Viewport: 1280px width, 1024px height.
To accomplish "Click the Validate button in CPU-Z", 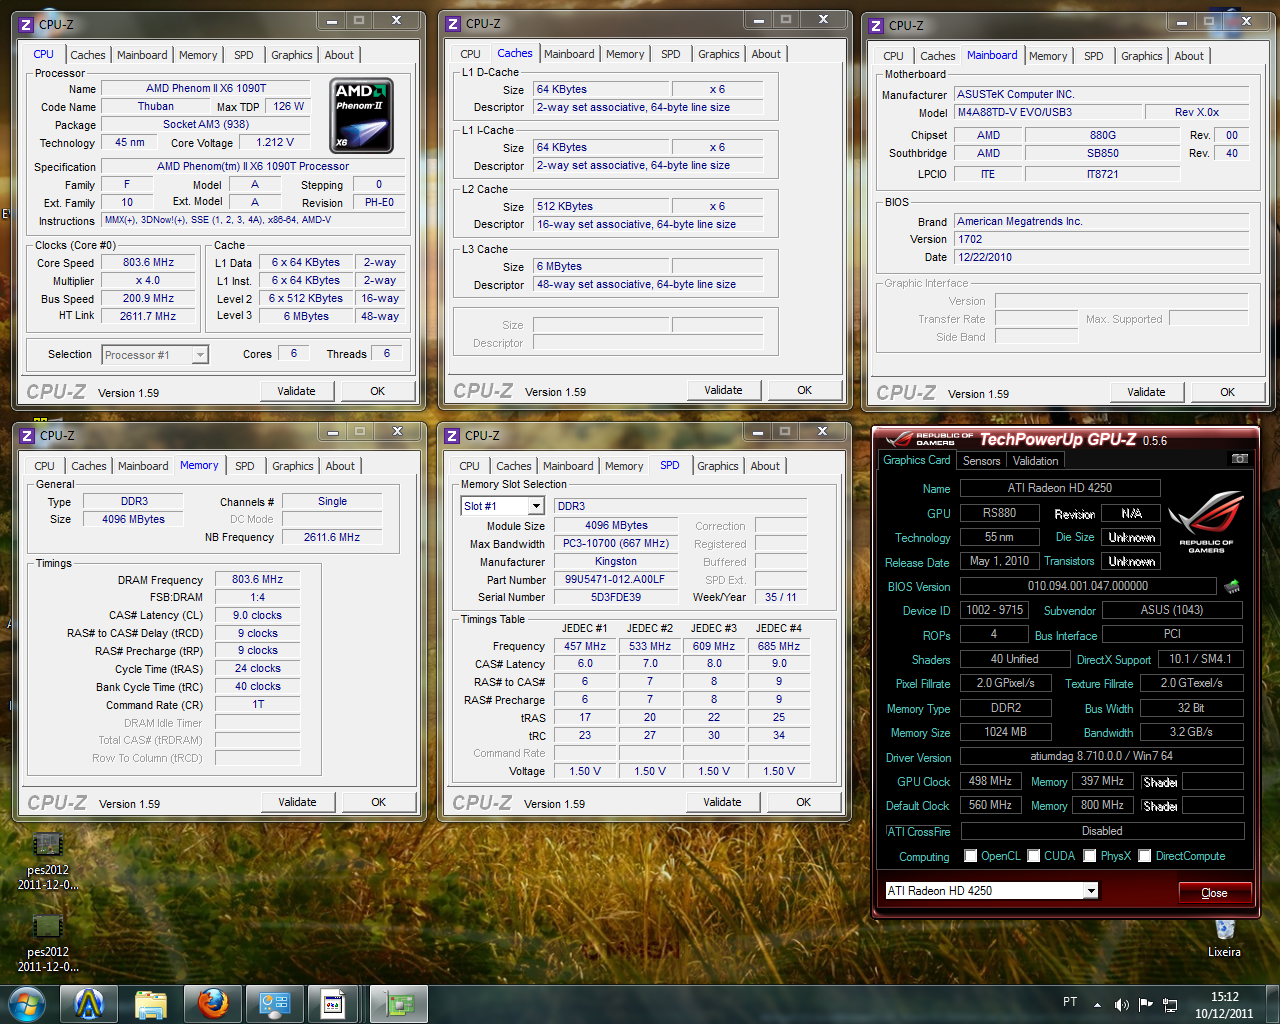I will pyautogui.click(x=297, y=391).
